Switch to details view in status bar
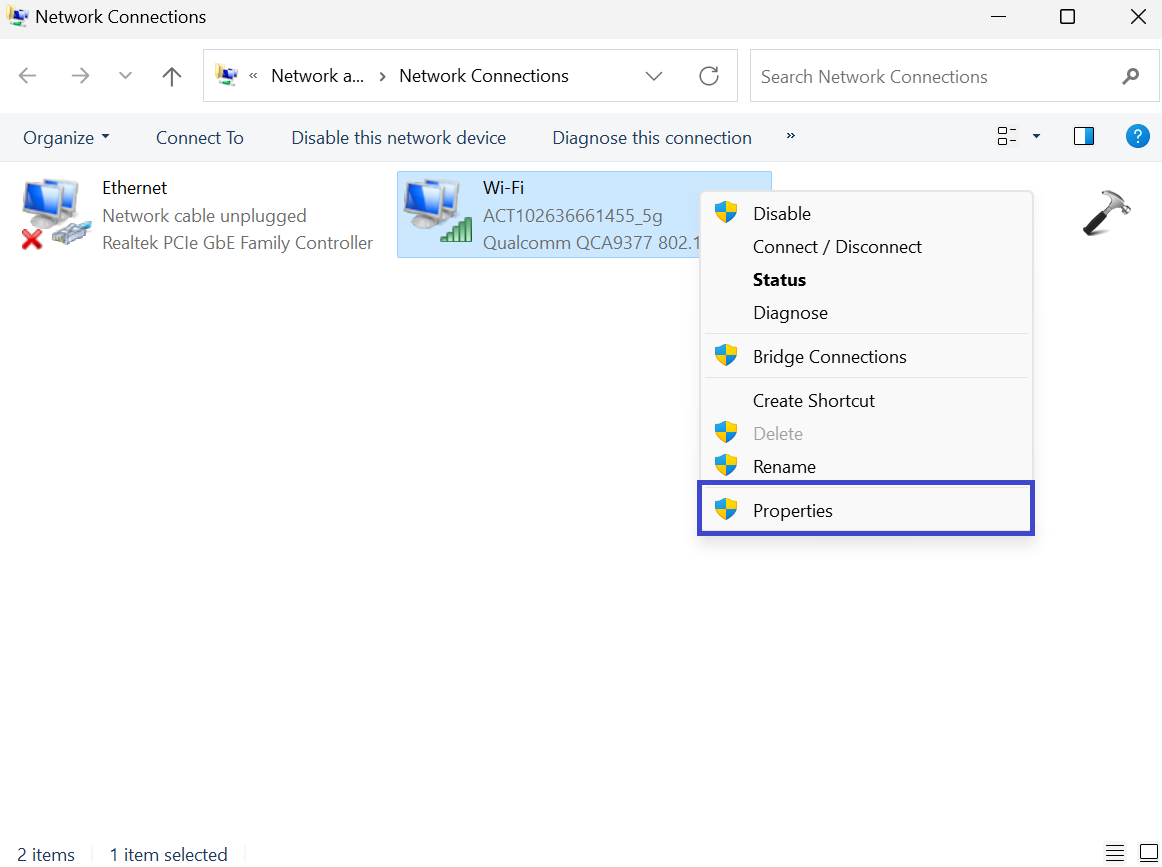This screenshot has width=1162, height=867. 1115,853
